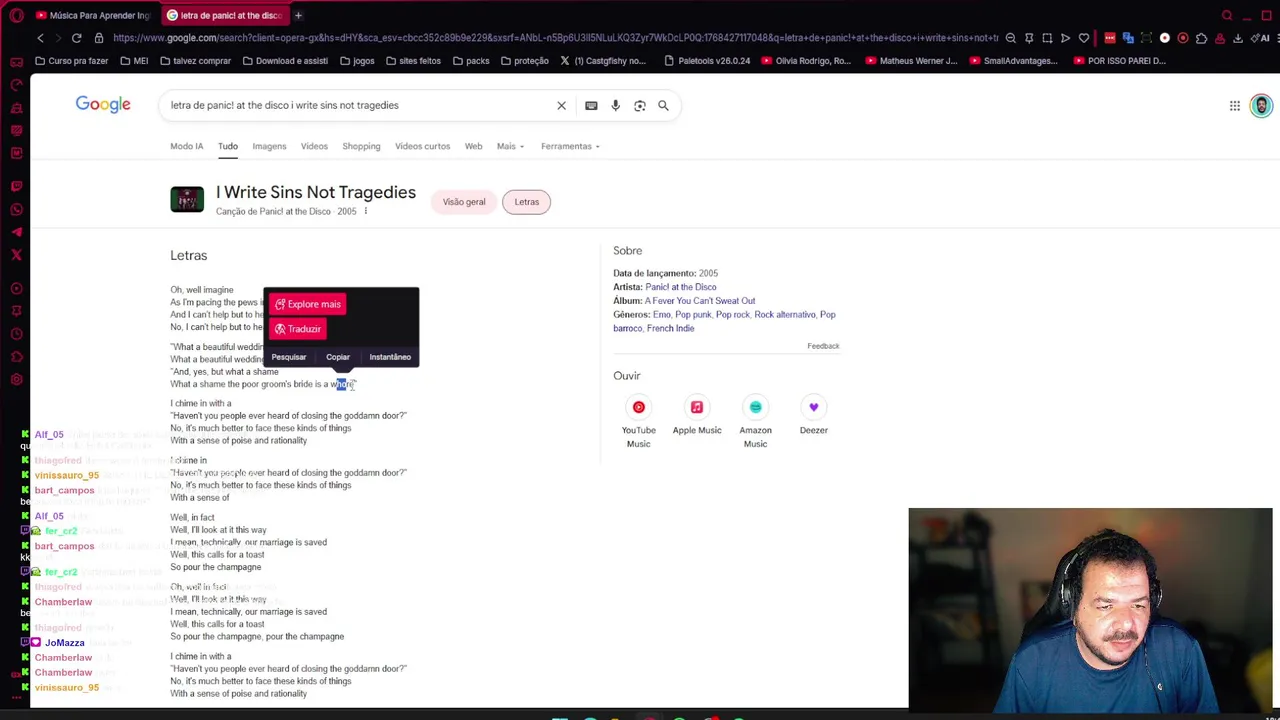Open the Pop punk genre link

(x=693, y=315)
